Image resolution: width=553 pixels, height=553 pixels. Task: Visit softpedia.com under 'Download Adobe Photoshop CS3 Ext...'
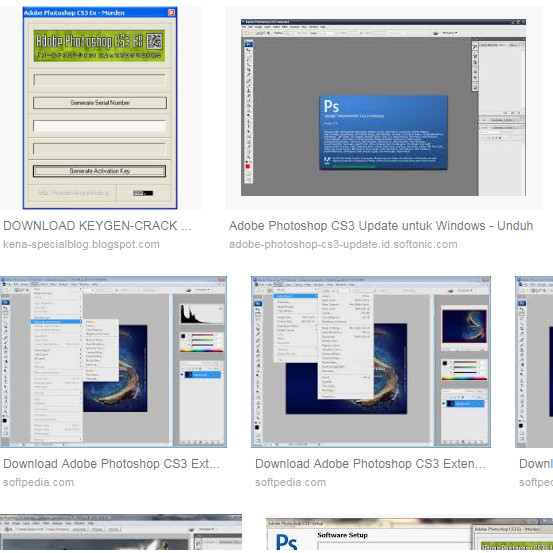point(38,482)
